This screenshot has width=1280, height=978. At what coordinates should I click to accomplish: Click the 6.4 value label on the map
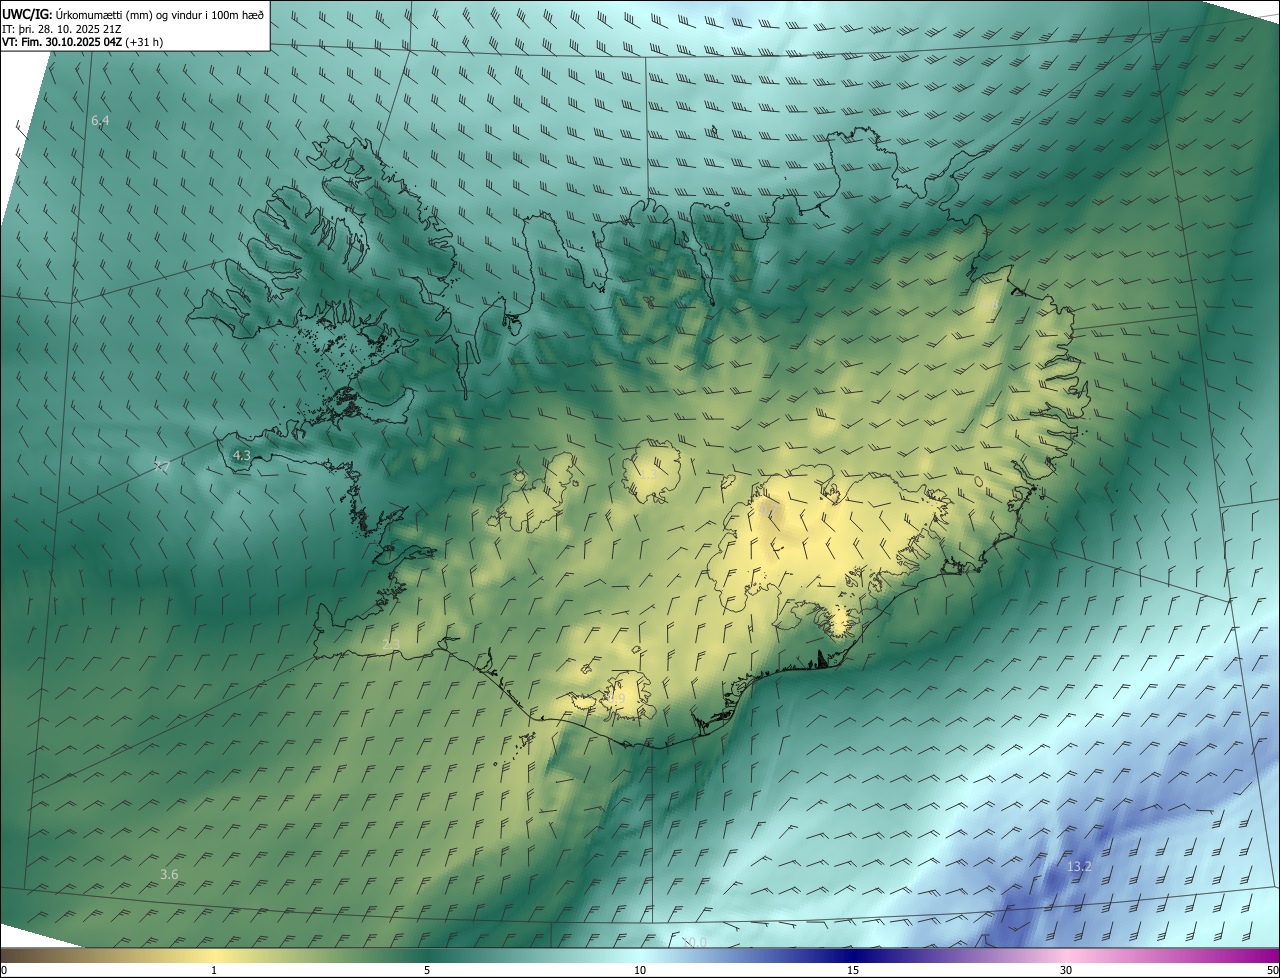click(100, 120)
